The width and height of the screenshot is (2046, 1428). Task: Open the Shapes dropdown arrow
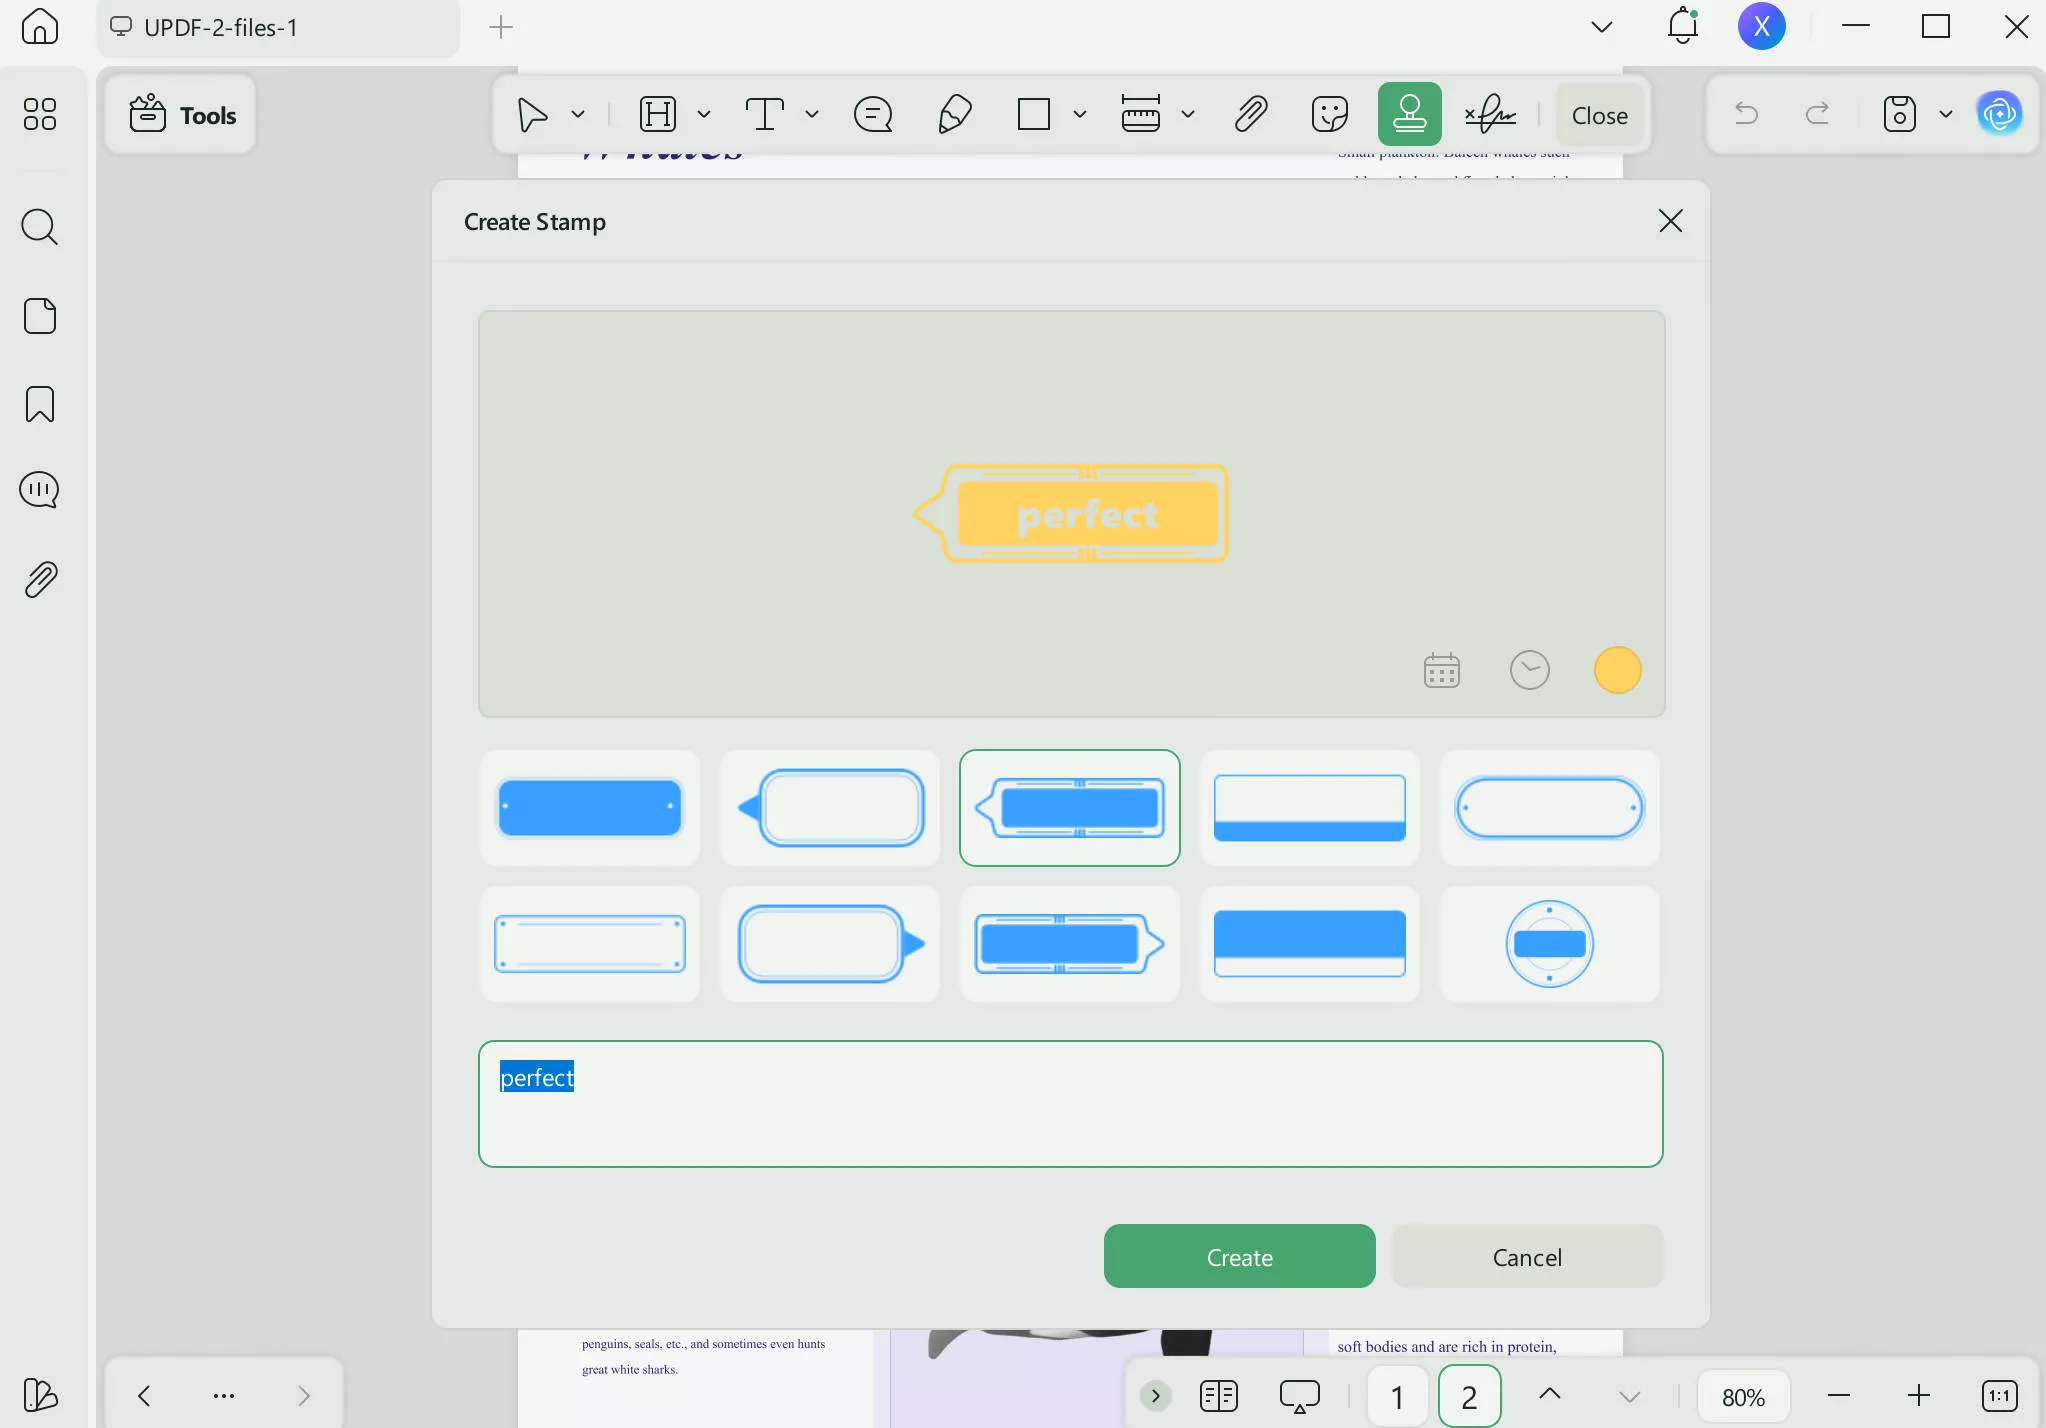click(x=1078, y=113)
